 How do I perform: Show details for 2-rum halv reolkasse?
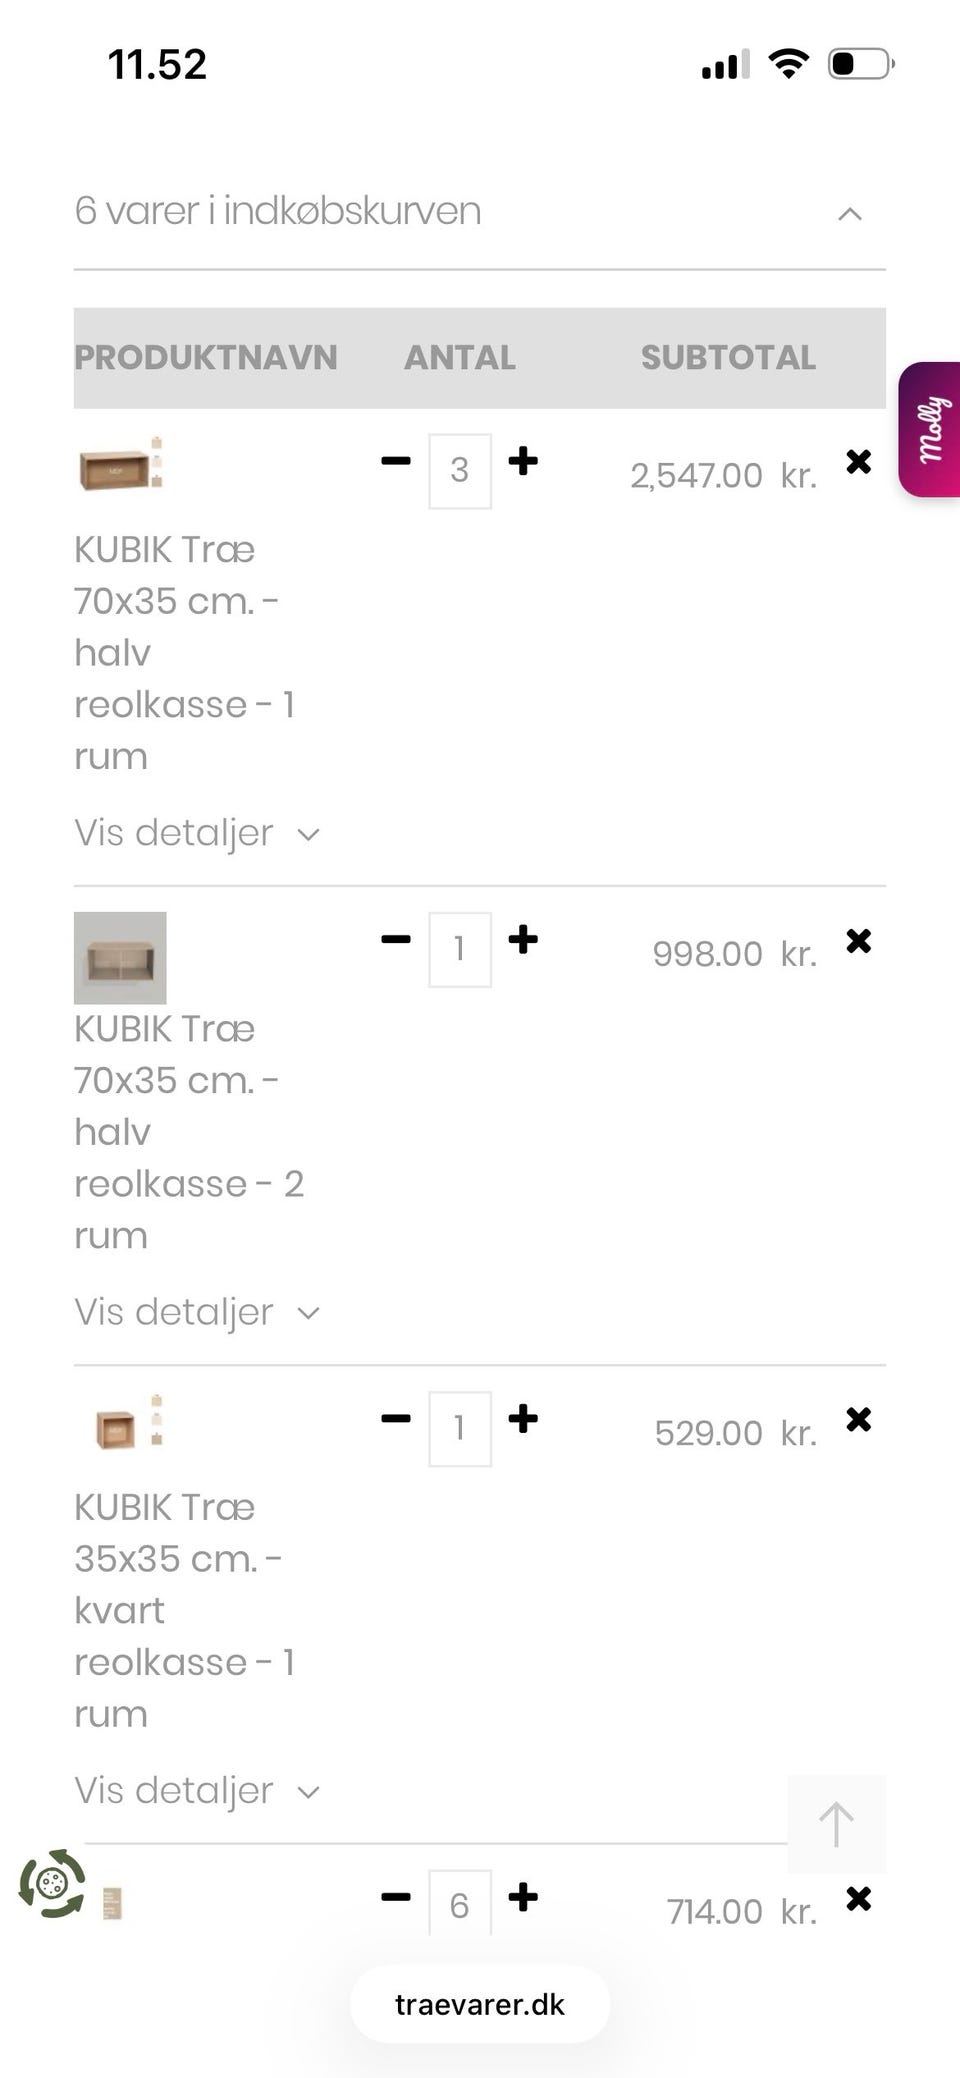197,1312
